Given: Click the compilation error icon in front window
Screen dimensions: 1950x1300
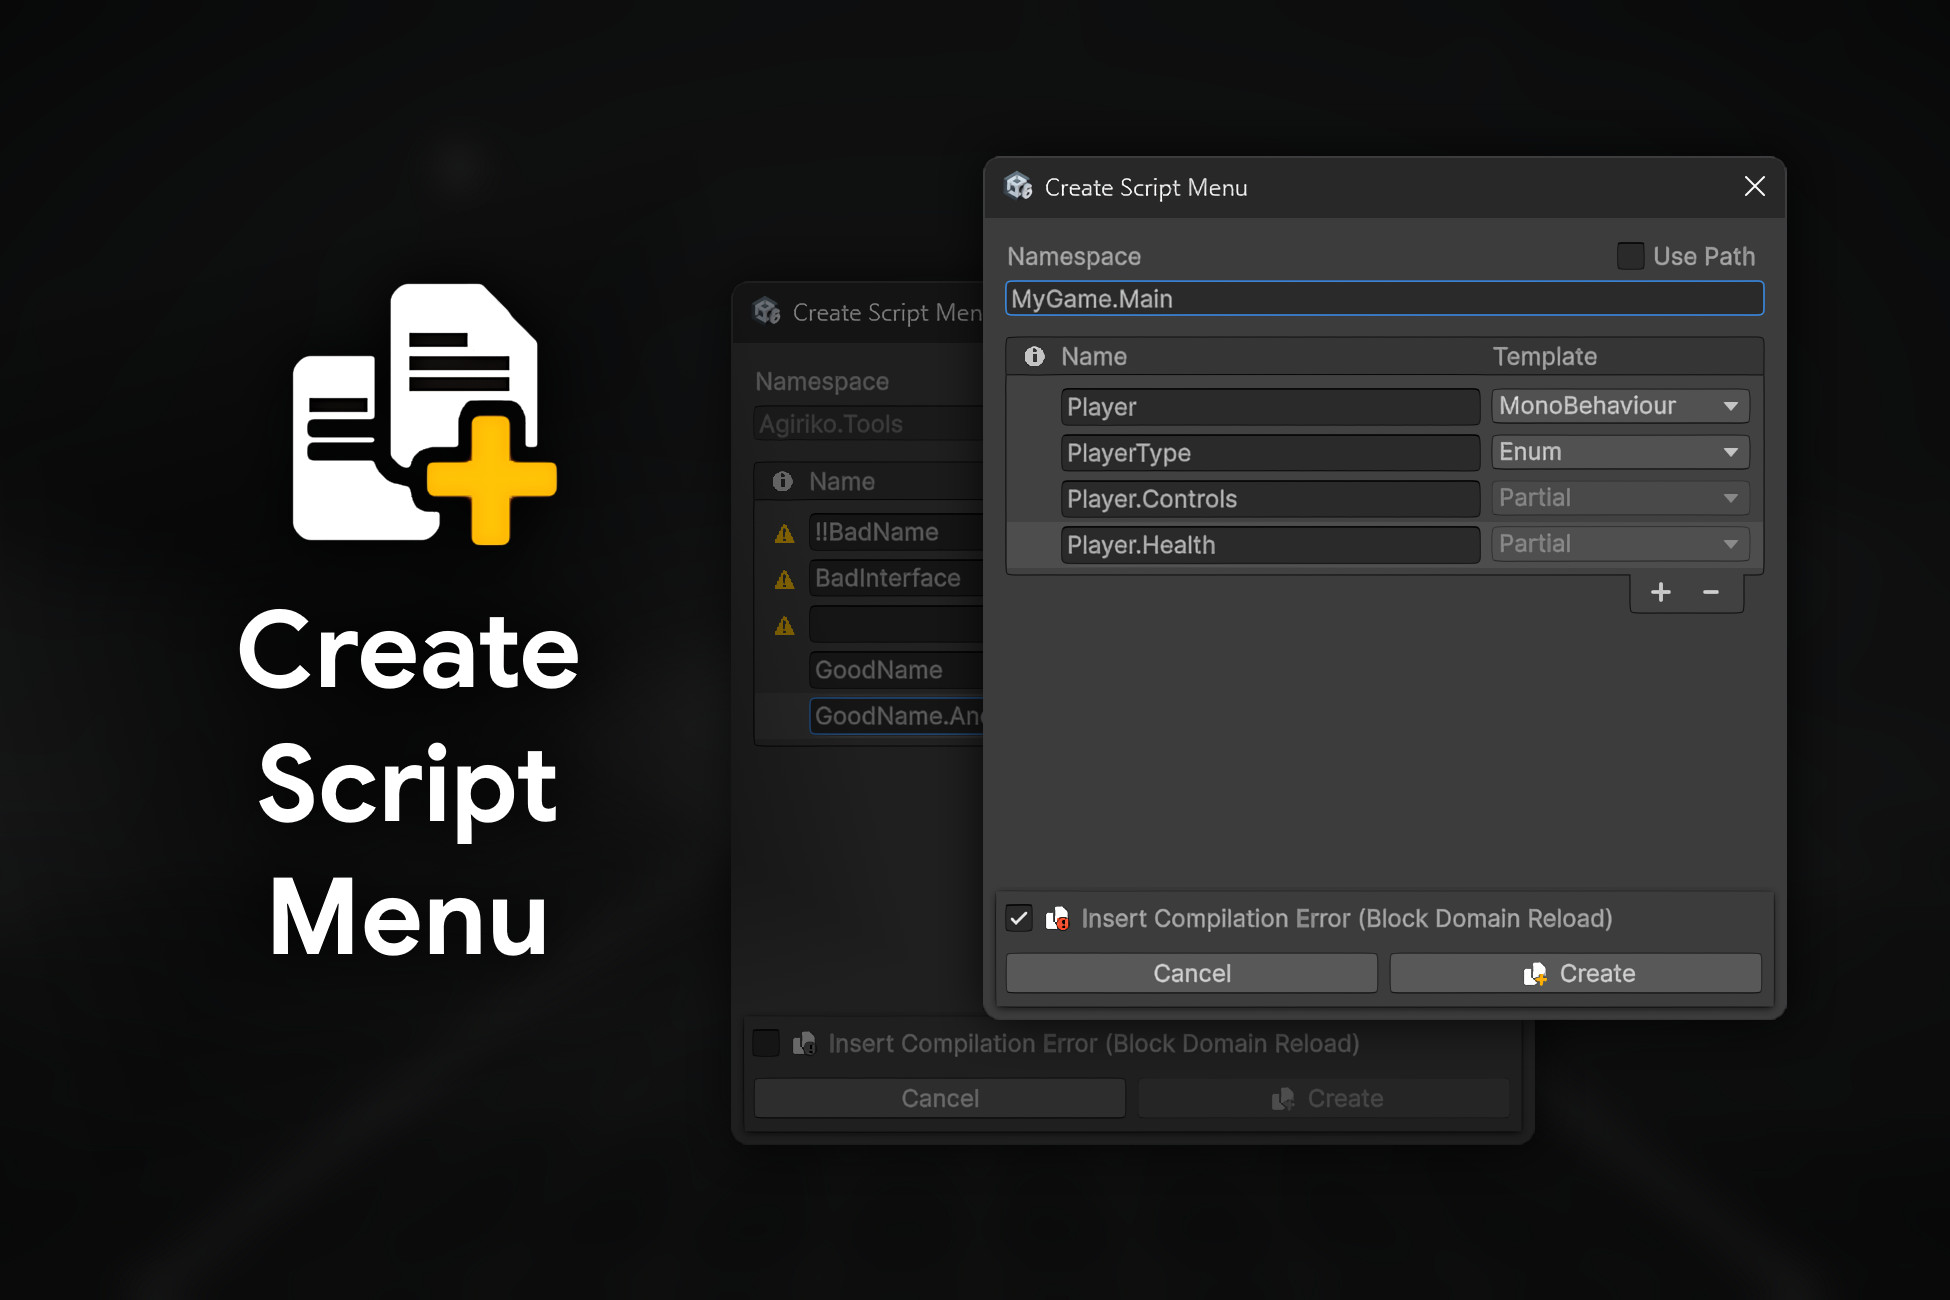Looking at the screenshot, I should point(1057,918).
